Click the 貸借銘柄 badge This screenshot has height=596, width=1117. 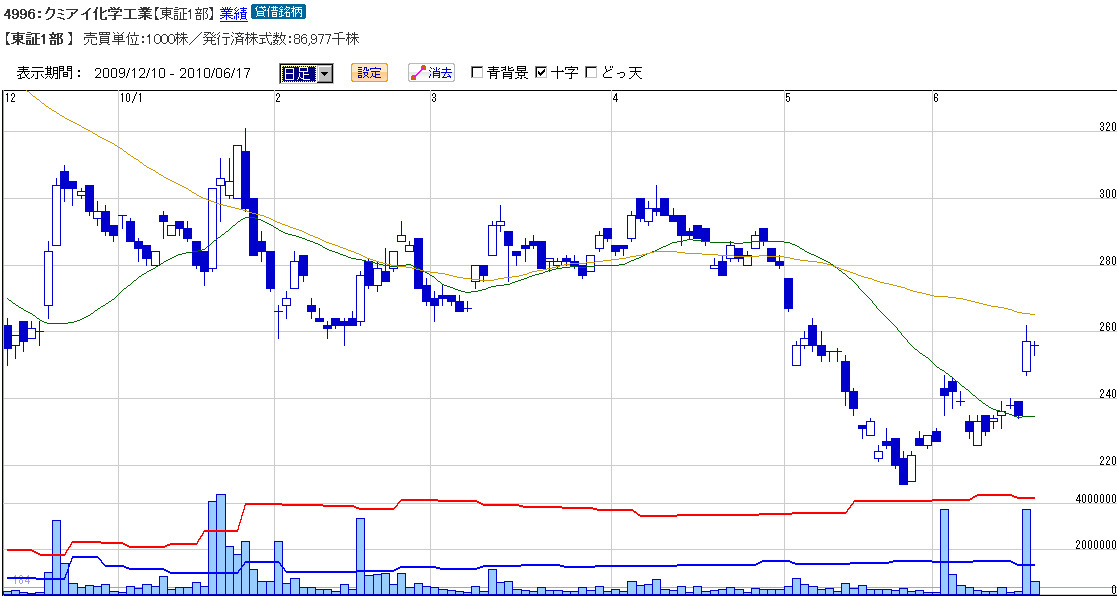(x=278, y=13)
